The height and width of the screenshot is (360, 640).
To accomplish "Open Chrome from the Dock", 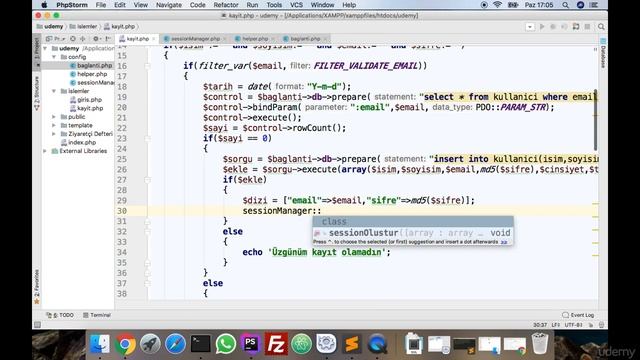I will [x=125, y=344].
